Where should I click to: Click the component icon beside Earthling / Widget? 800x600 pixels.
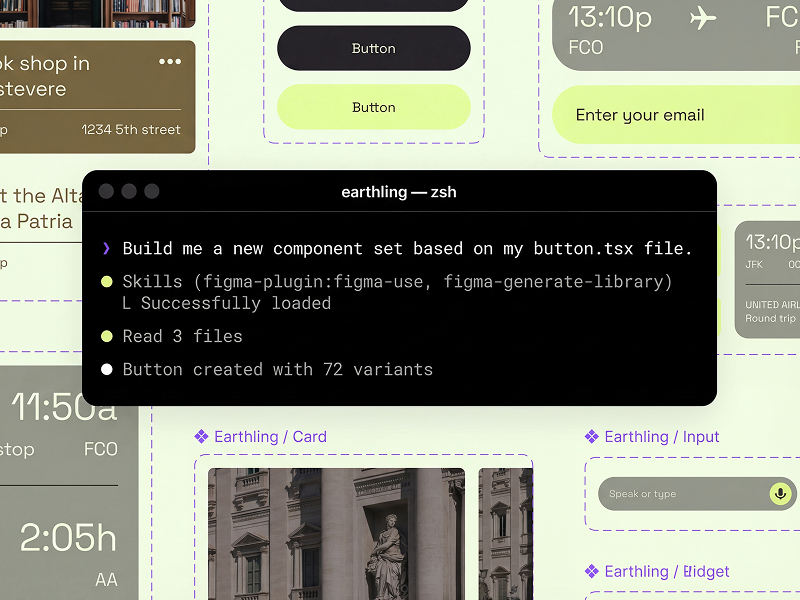592,572
